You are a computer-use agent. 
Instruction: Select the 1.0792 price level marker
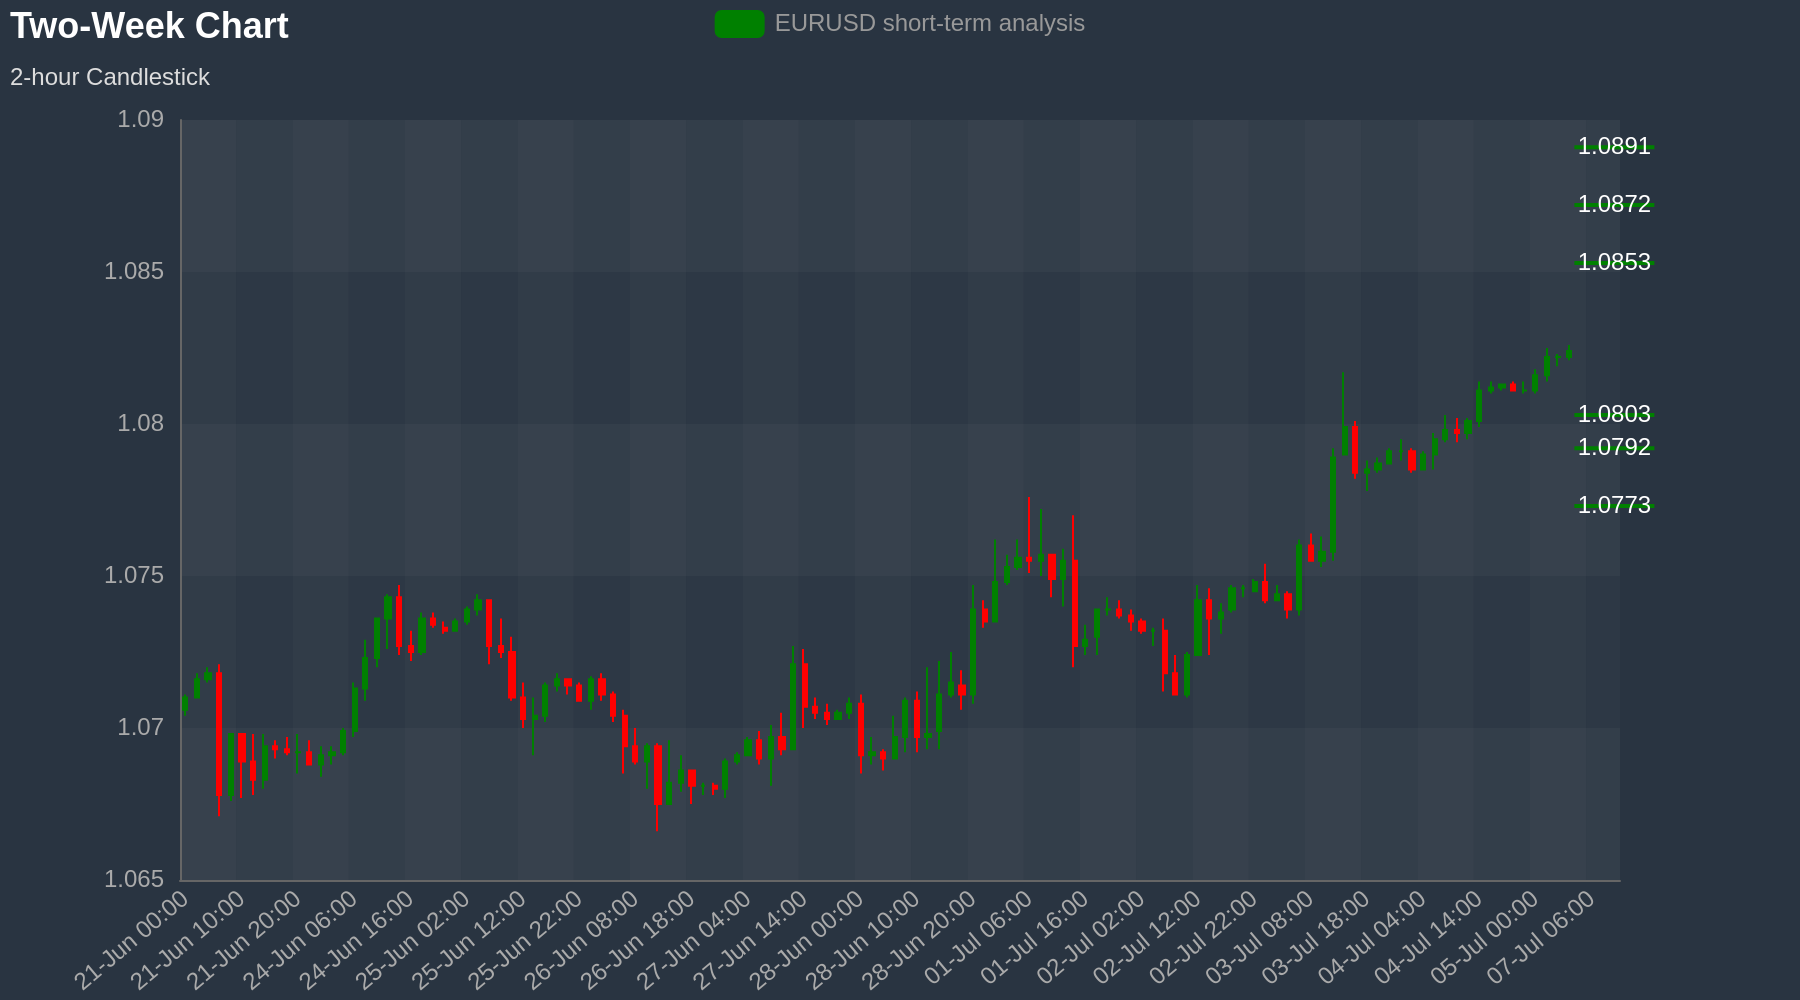pyautogui.click(x=1614, y=447)
